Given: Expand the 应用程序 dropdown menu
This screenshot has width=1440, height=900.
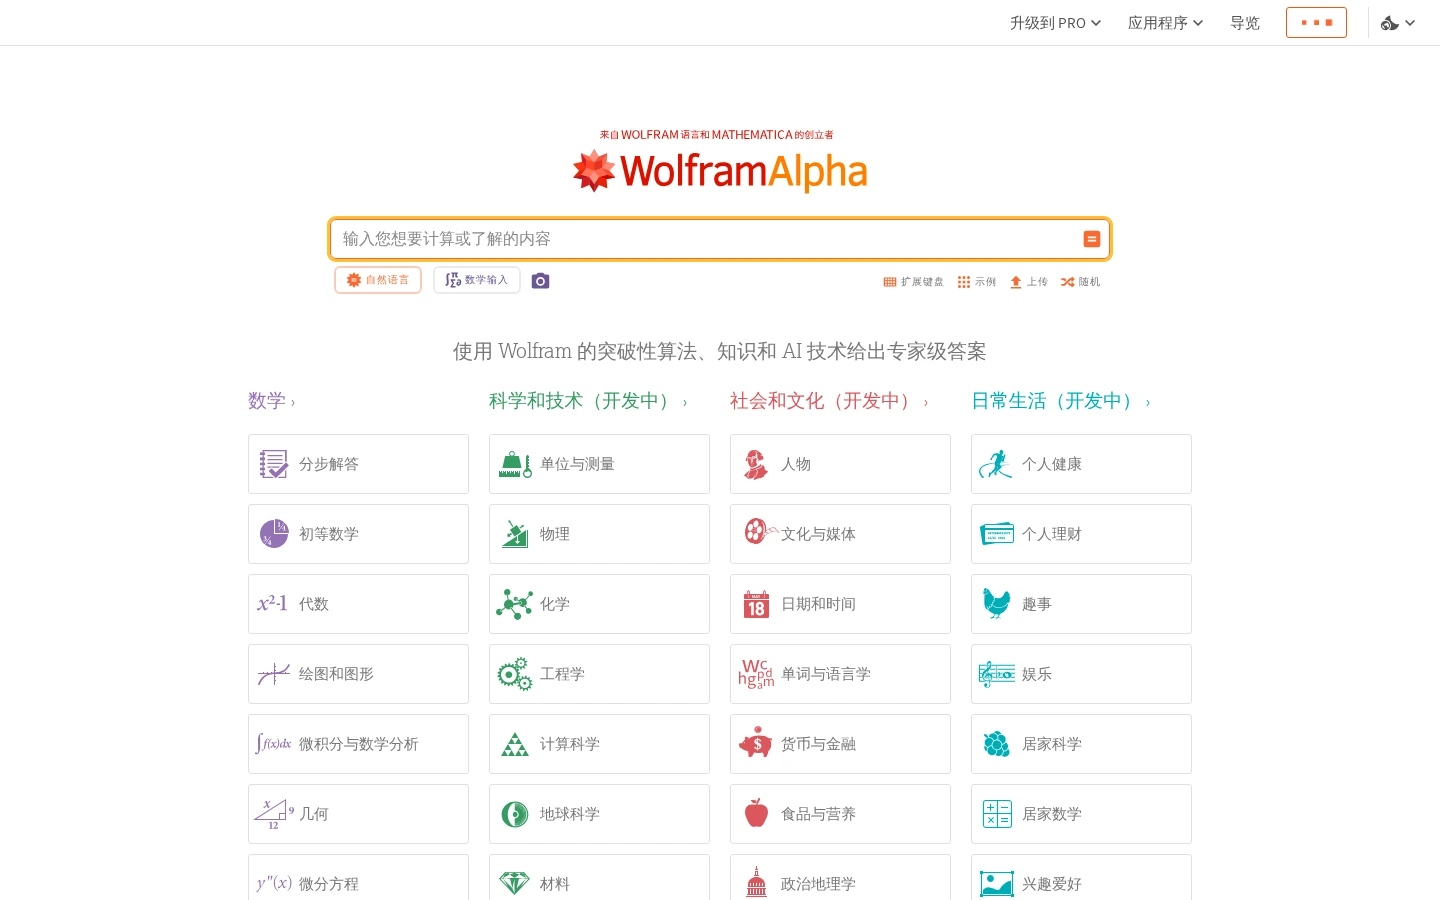Looking at the screenshot, I should pos(1165,23).
